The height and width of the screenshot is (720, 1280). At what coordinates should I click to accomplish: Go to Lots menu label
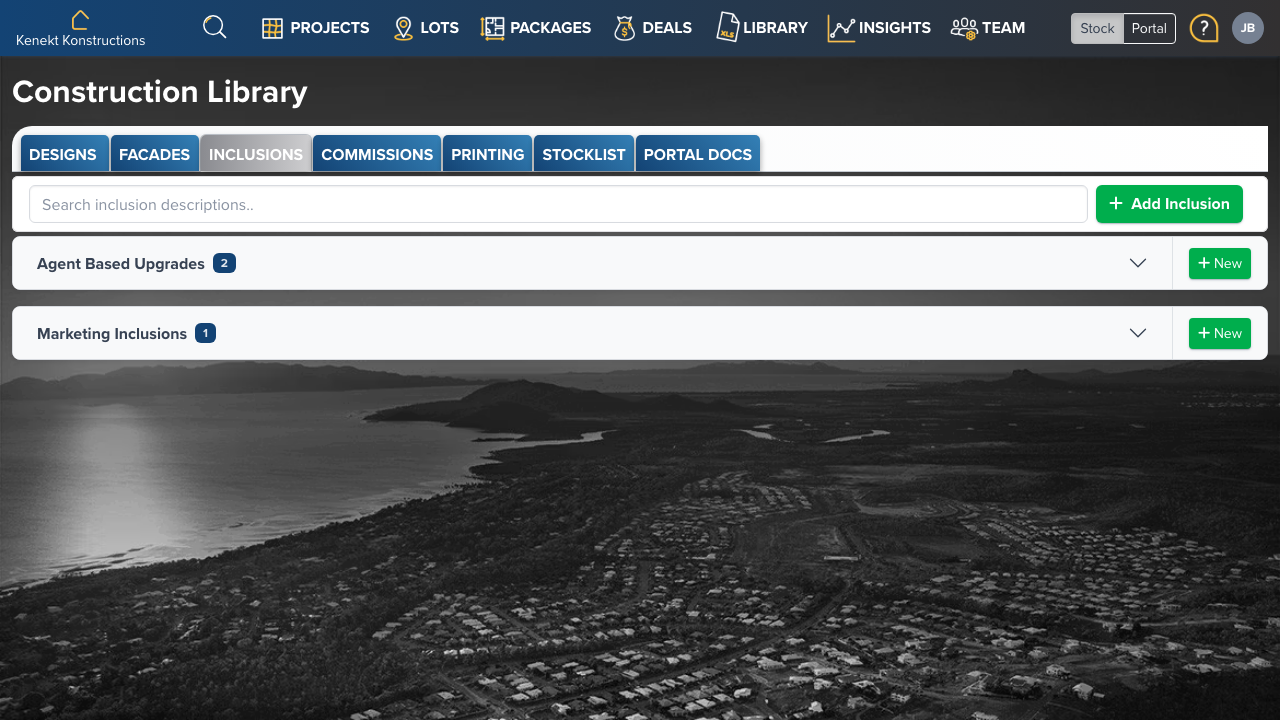click(440, 28)
